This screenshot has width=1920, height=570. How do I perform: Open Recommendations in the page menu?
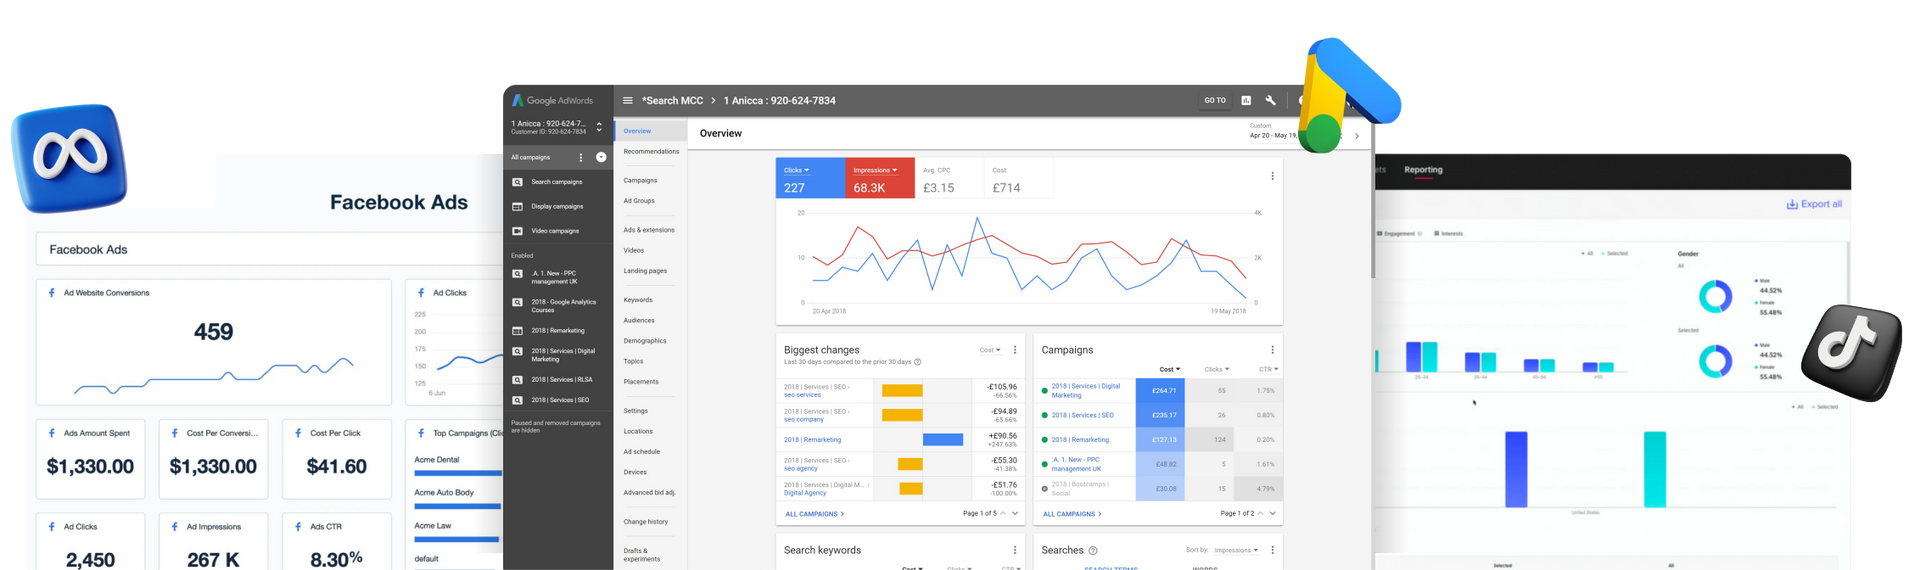pos(651,152)
